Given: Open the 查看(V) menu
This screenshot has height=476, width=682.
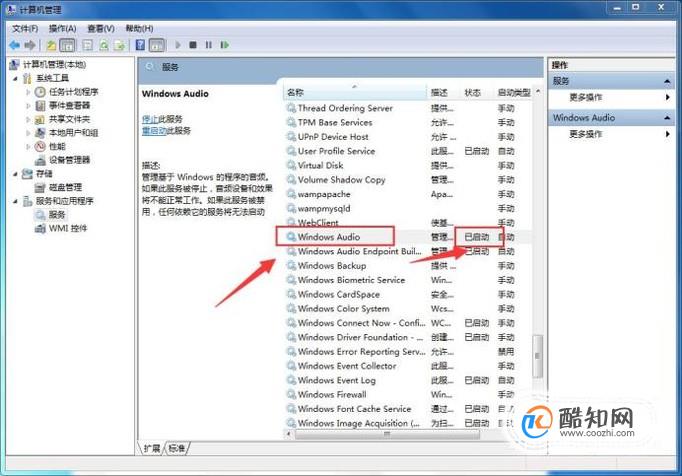Looking at the screenshot, I should (101, 28).
